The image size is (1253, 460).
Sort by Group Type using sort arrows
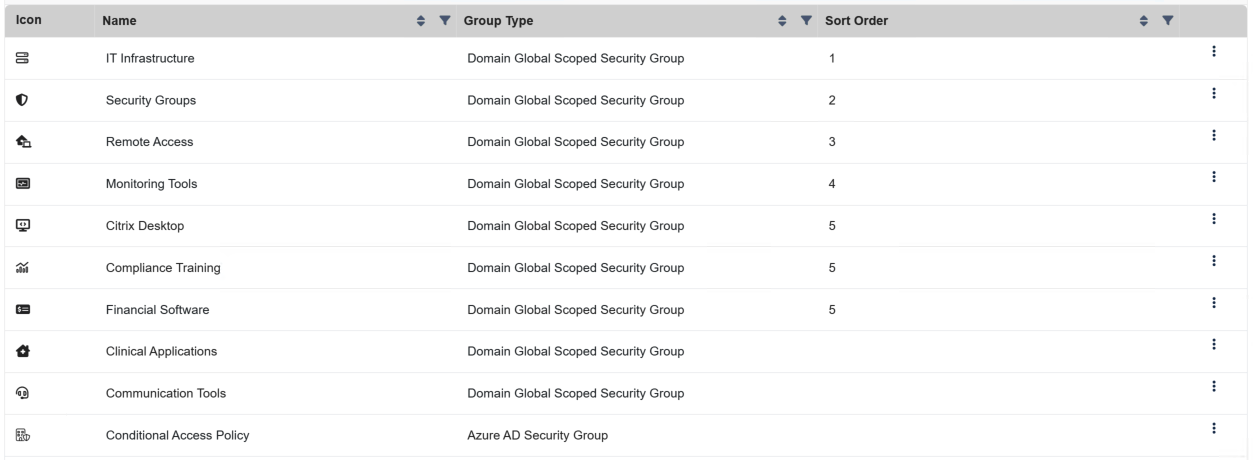783,20
